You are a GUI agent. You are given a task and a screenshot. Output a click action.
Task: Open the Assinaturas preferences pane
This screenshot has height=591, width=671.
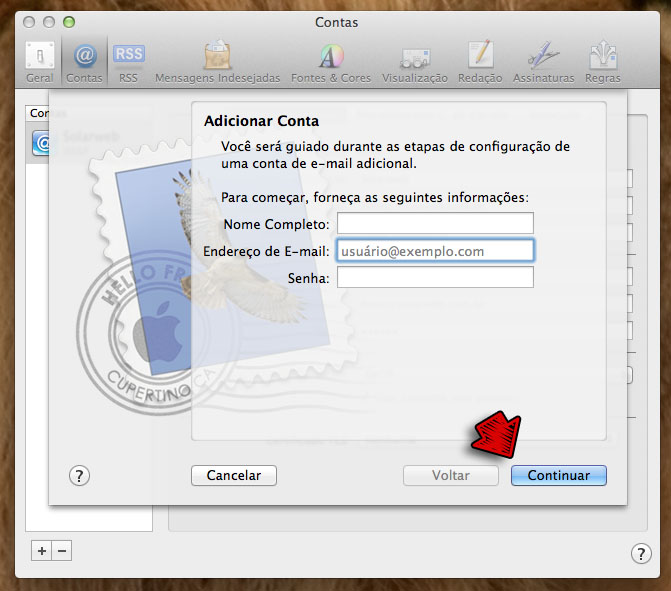[x=543, y=62]
